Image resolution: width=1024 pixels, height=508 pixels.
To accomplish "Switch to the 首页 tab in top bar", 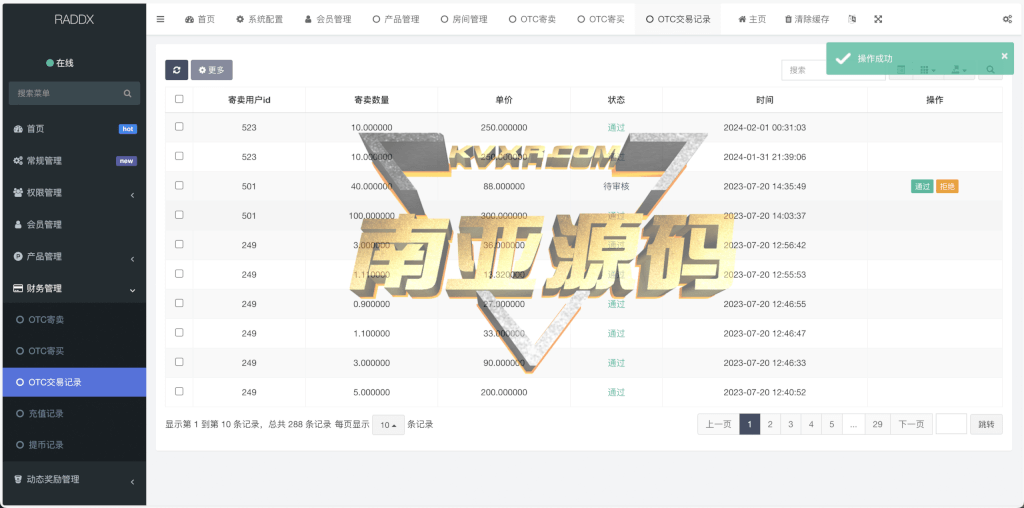I will point(200,19).
